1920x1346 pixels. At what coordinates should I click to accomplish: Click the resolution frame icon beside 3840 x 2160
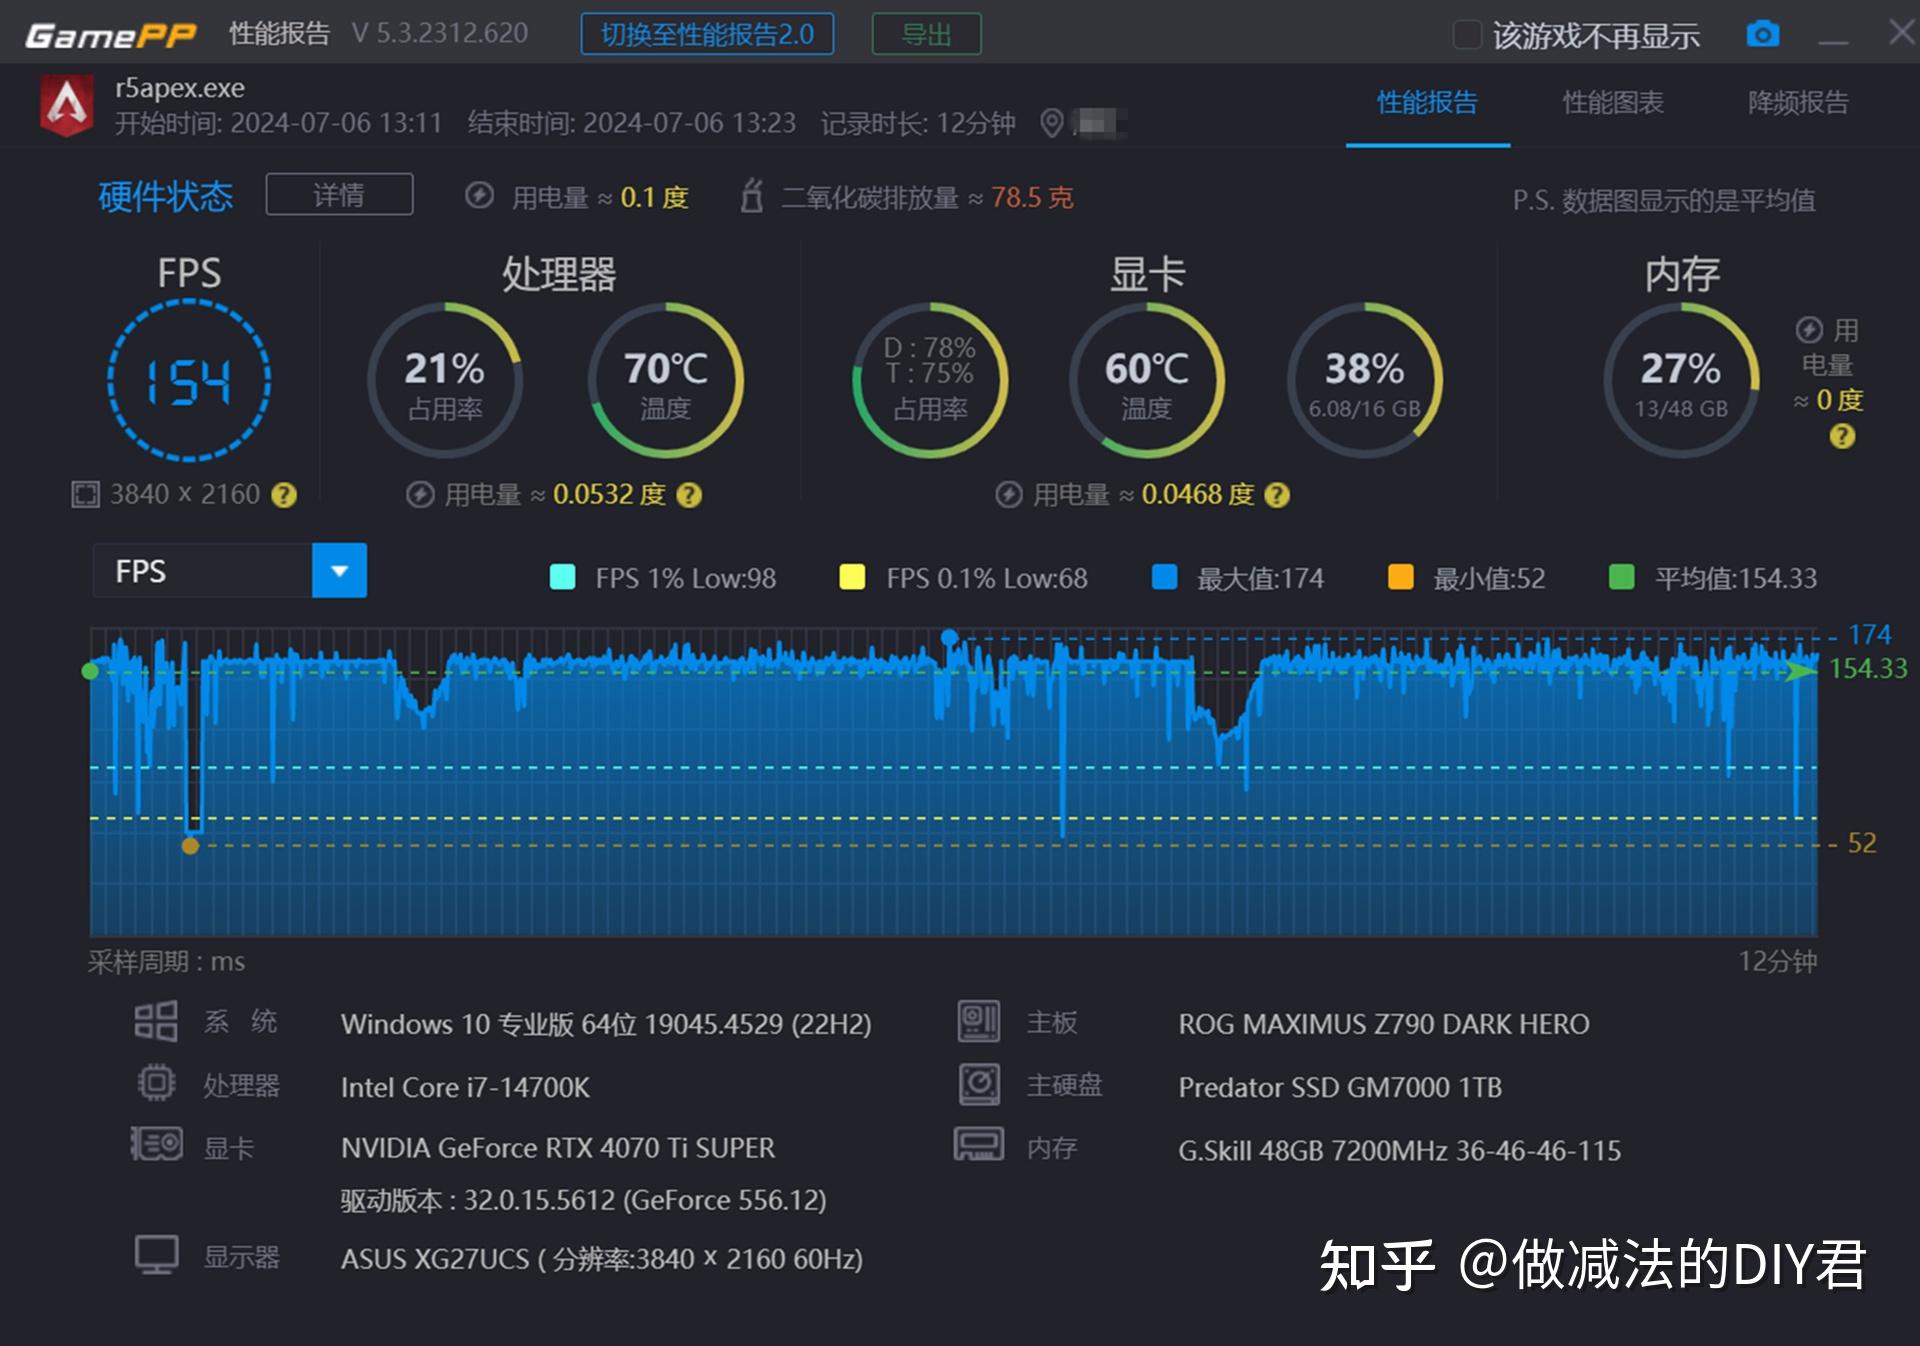(85, 495)
